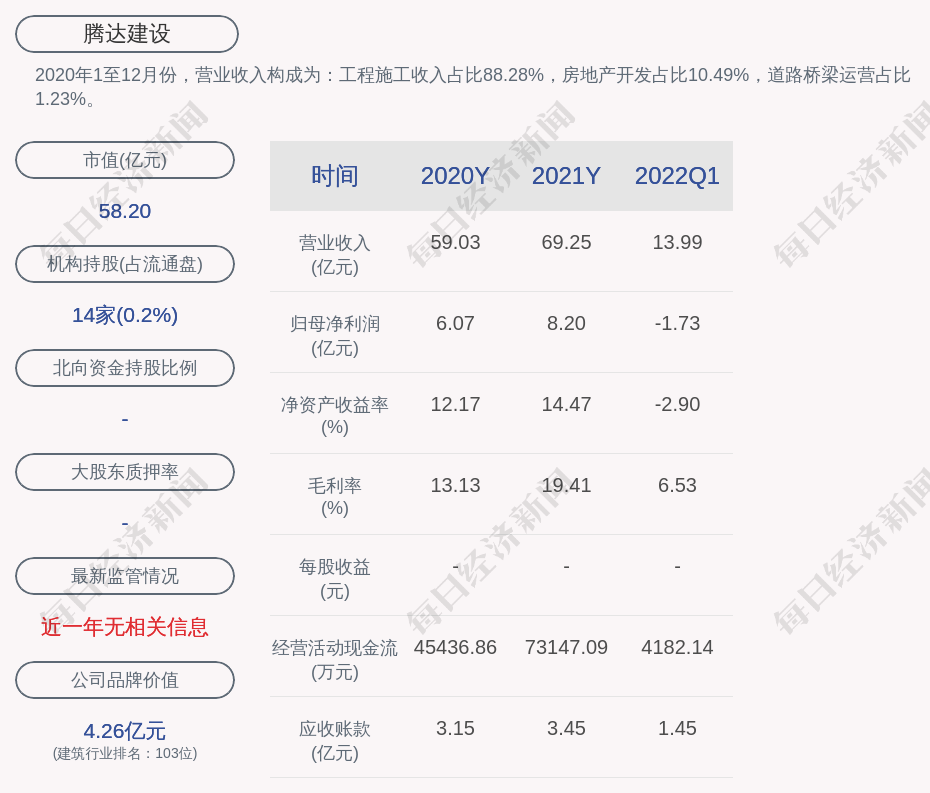Image resolution: width=930 pixels, height=793 pixels.
Task: Select the 每股收益 dash in 2021Y column
Action: coord(566,567)
